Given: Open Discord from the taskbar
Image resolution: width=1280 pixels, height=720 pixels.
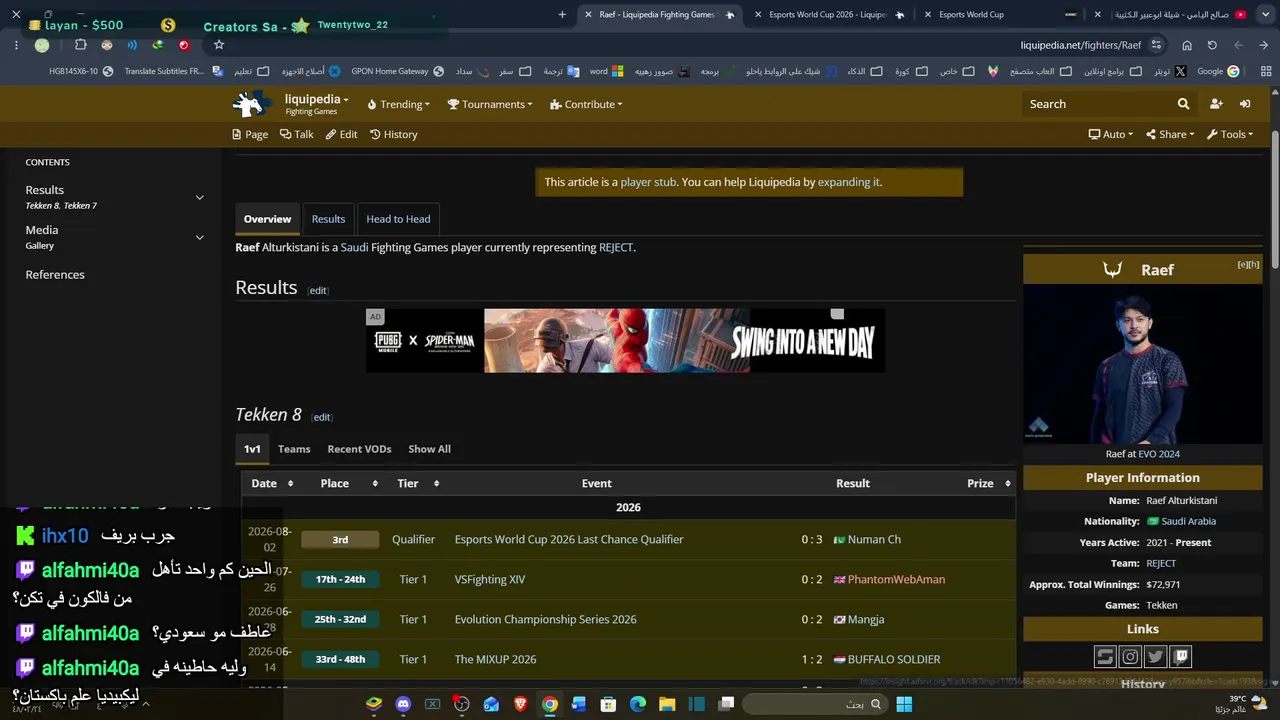Looking at the screenshot, I should click(403, 704).
